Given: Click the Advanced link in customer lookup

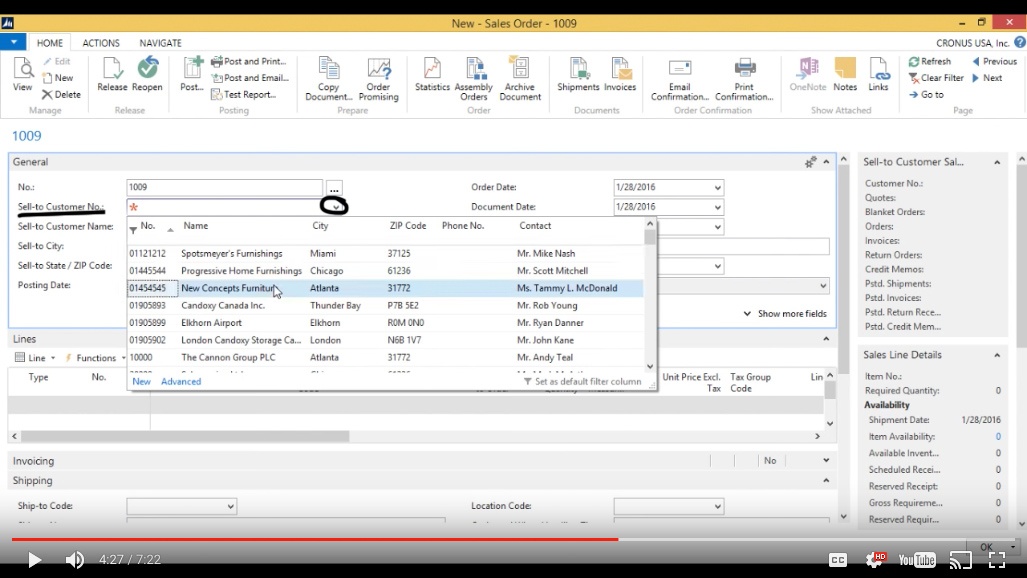Looking at the screenshot, I should pos(180,381).
